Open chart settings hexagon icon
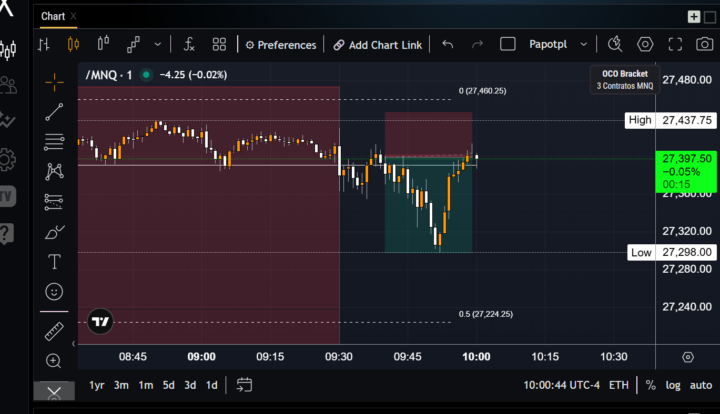 coord(645,44)
